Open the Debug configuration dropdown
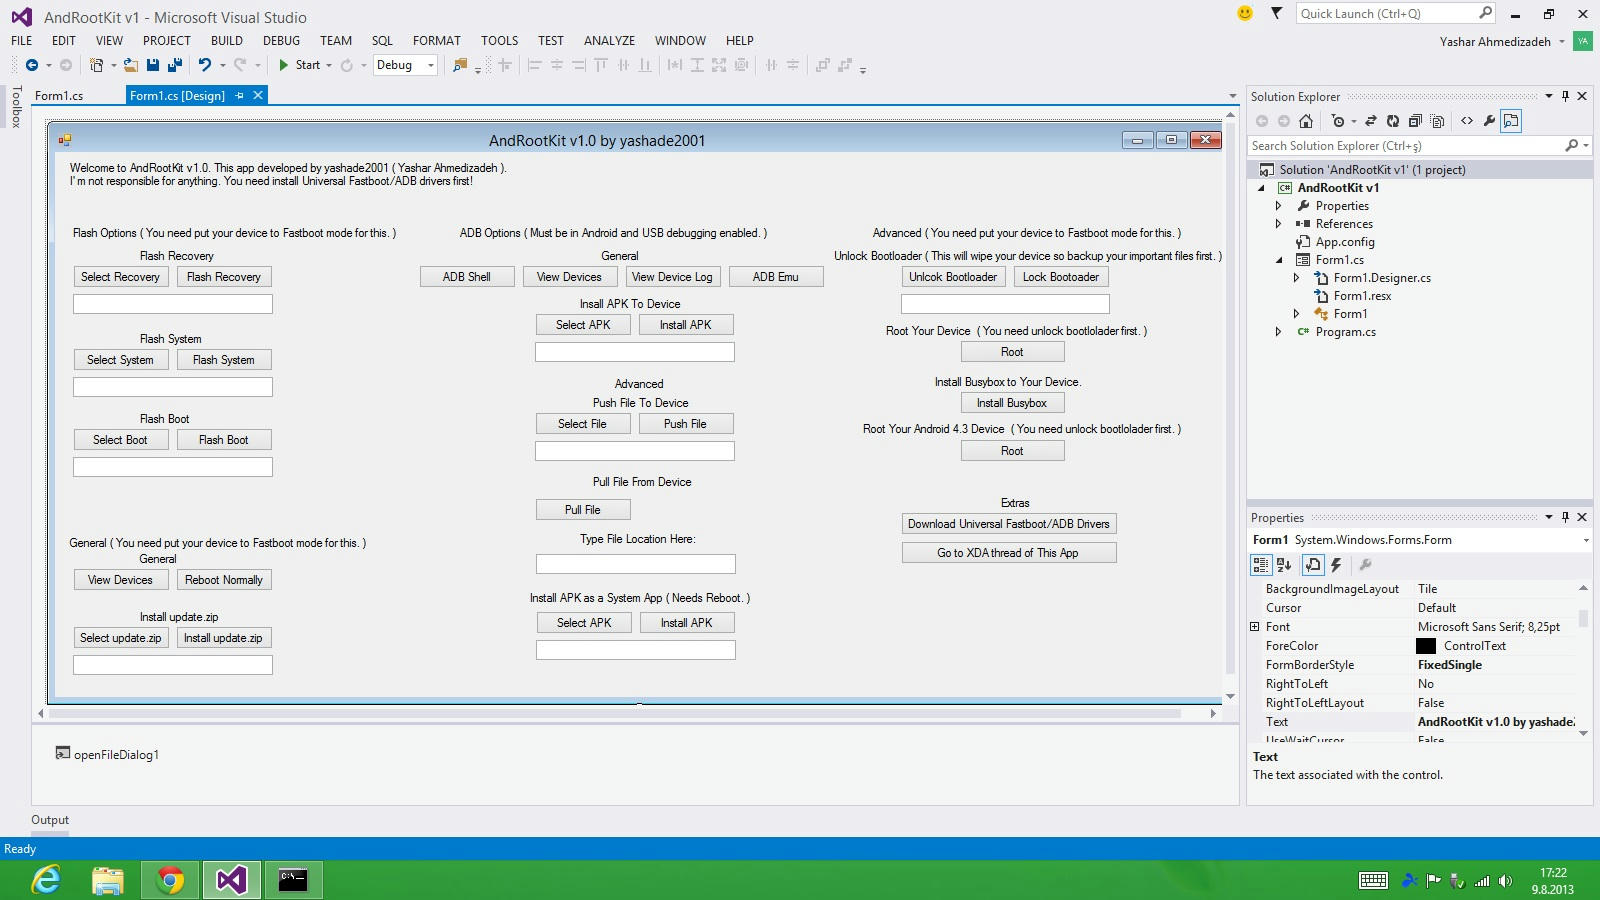Viewport: 1600px width, 900px height. [431, 65]
